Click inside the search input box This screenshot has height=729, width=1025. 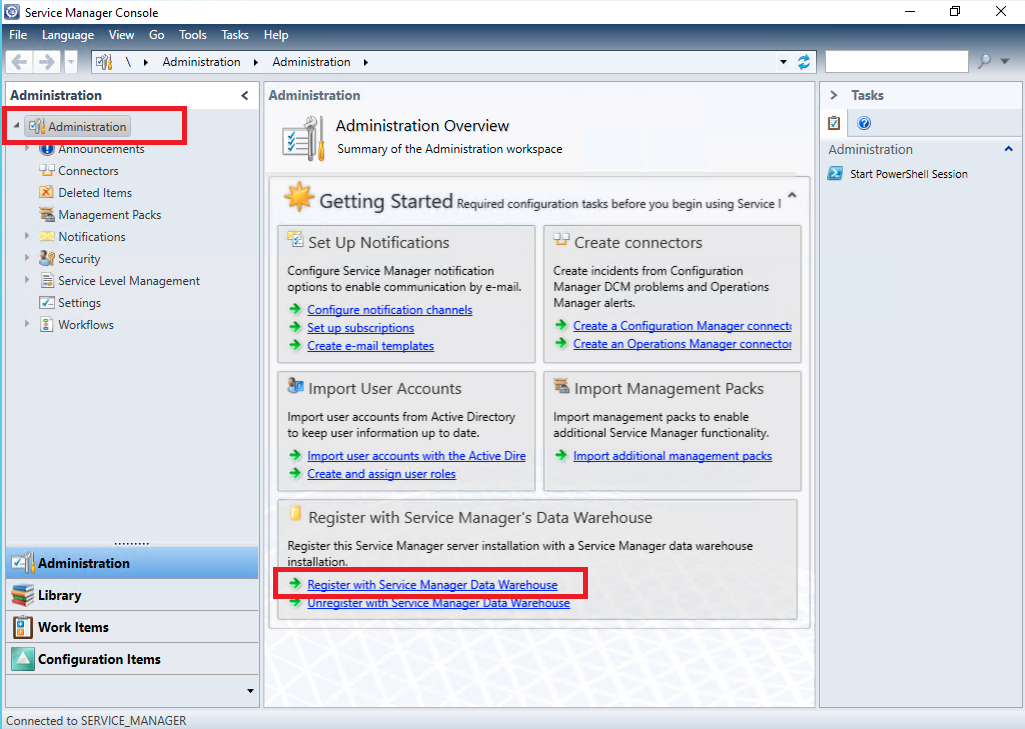click(x=895, y=62)
